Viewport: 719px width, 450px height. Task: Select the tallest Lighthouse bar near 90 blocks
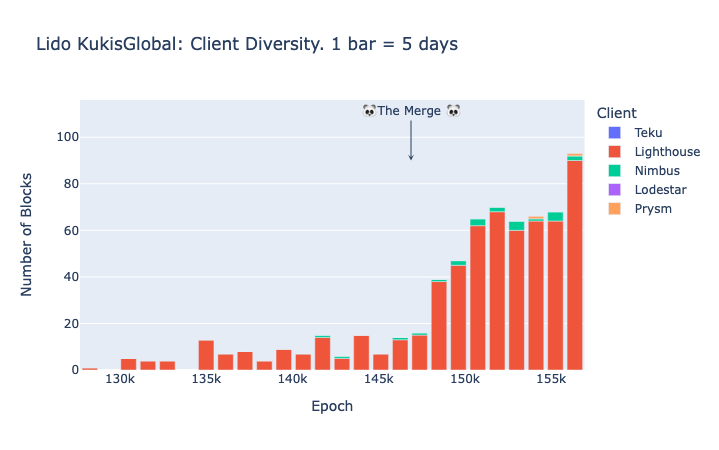click(575, 265)
